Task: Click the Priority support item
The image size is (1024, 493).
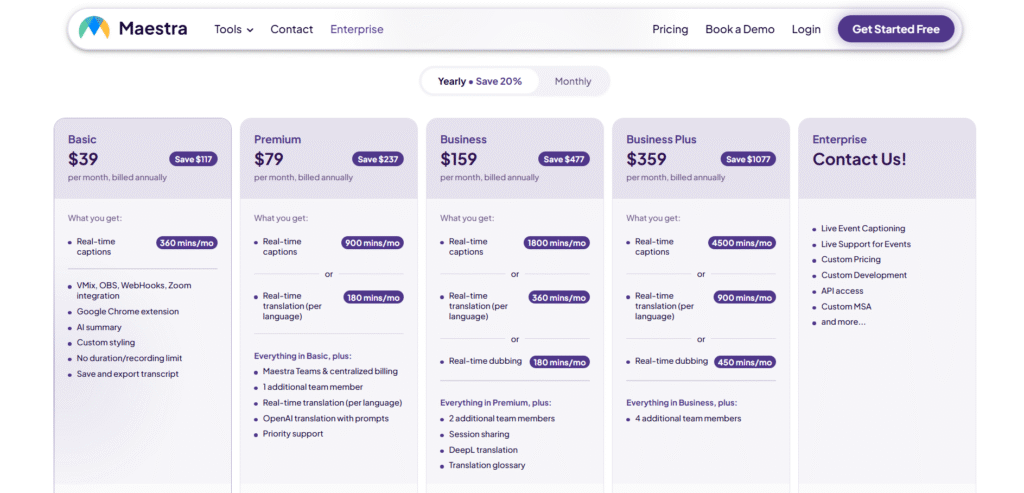Action: point(293,434)
